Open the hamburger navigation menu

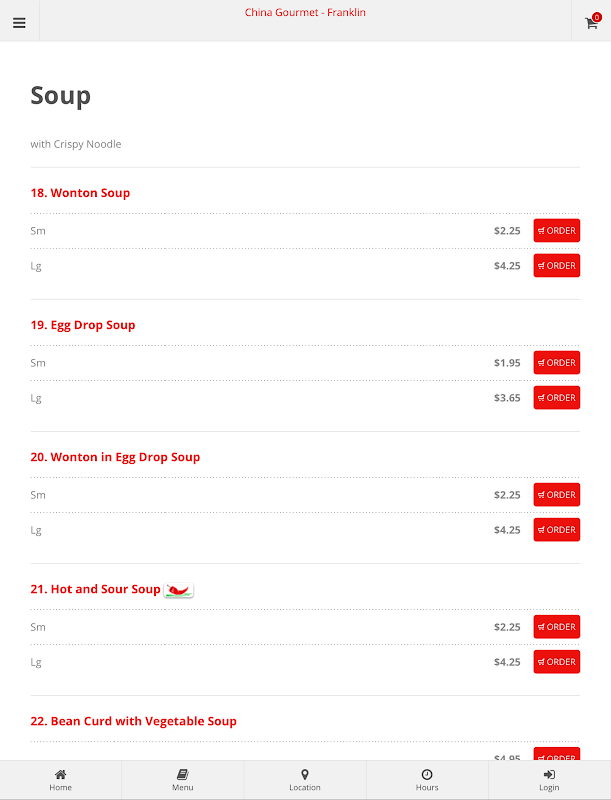tap(19, 22)
